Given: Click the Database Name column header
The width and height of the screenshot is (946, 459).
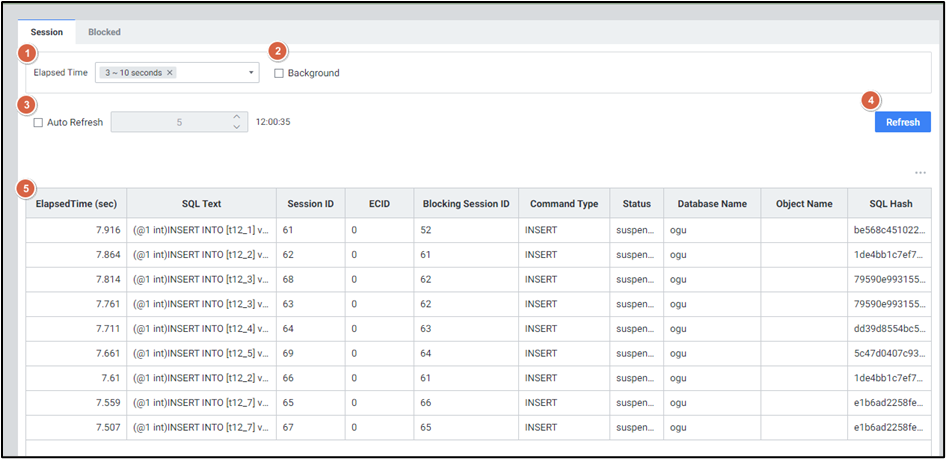Looking at the screenshot, I should 712,204.
